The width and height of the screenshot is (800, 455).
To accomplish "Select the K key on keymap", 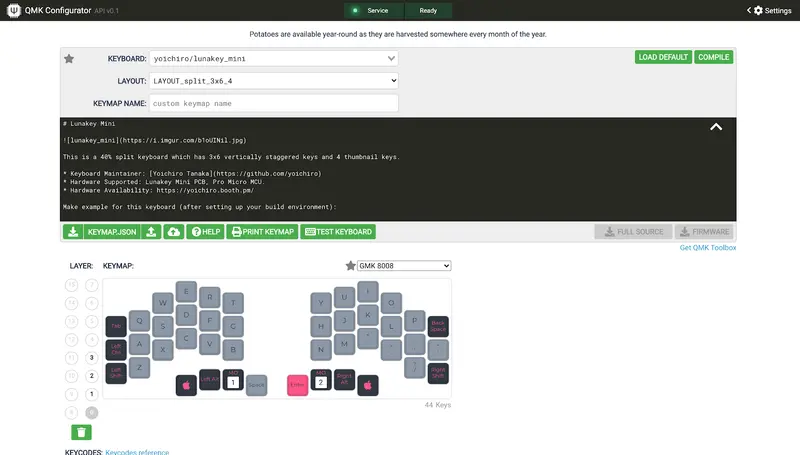I will (368, 315).
